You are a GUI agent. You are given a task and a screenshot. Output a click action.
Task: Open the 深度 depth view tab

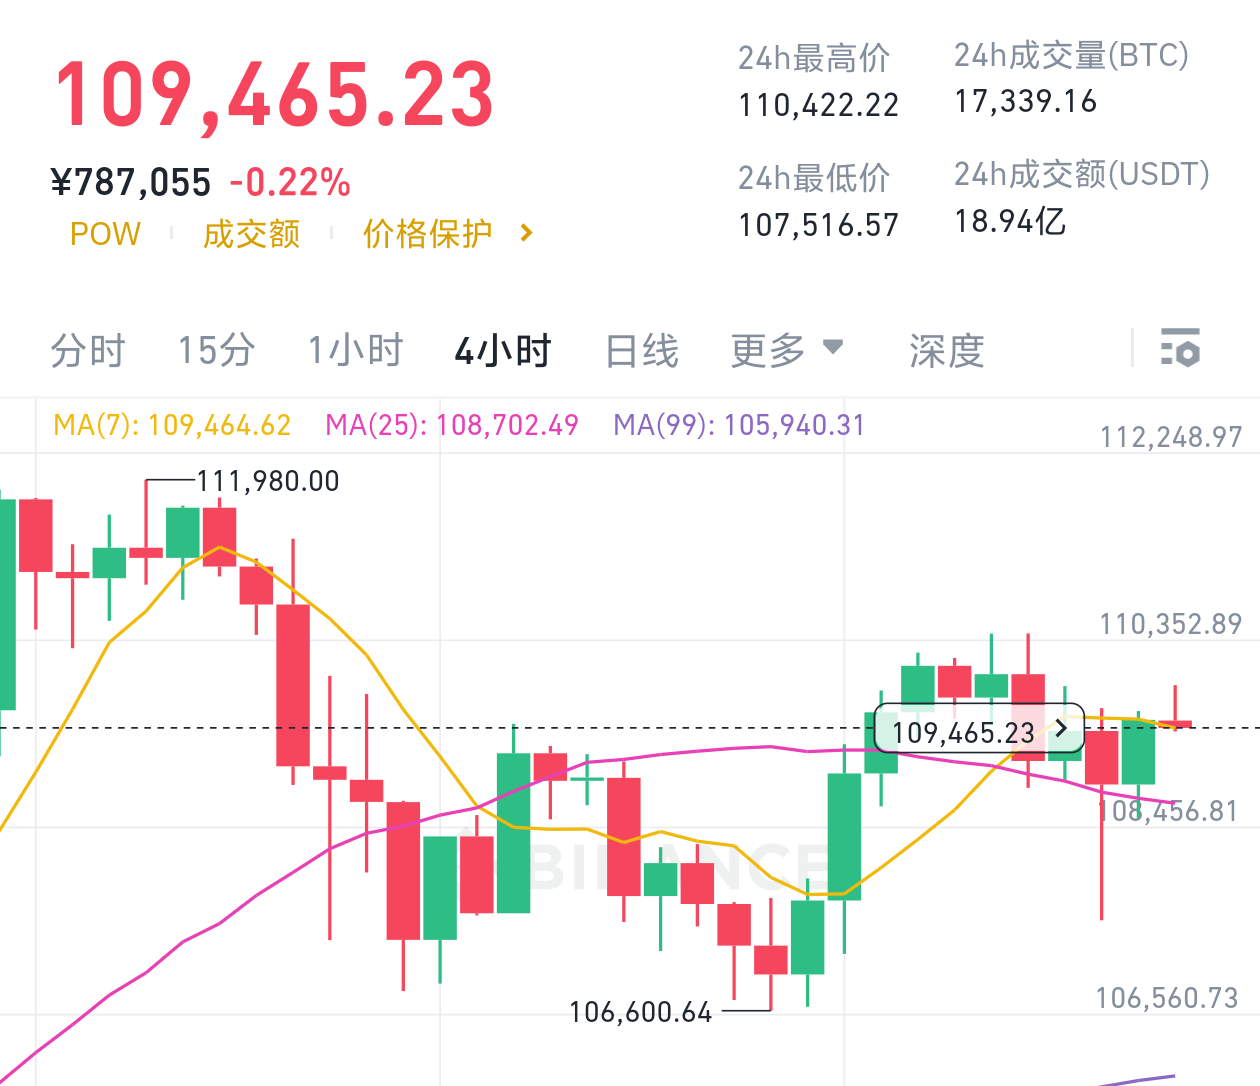946,351
